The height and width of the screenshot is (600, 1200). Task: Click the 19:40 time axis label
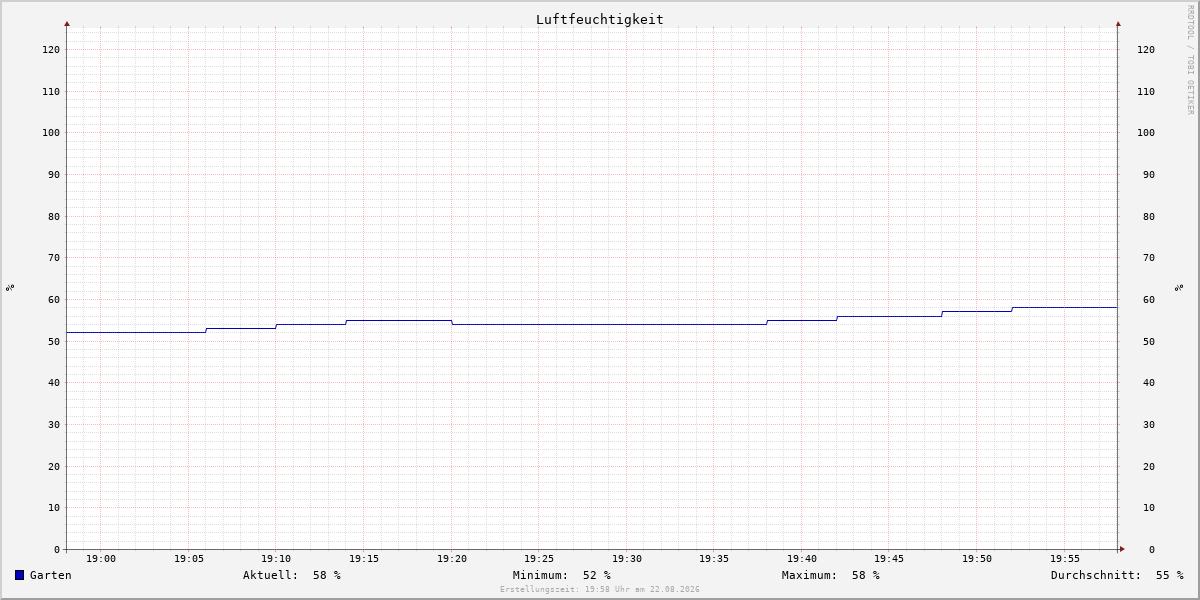pyautogui.click(x=802, y=559)
